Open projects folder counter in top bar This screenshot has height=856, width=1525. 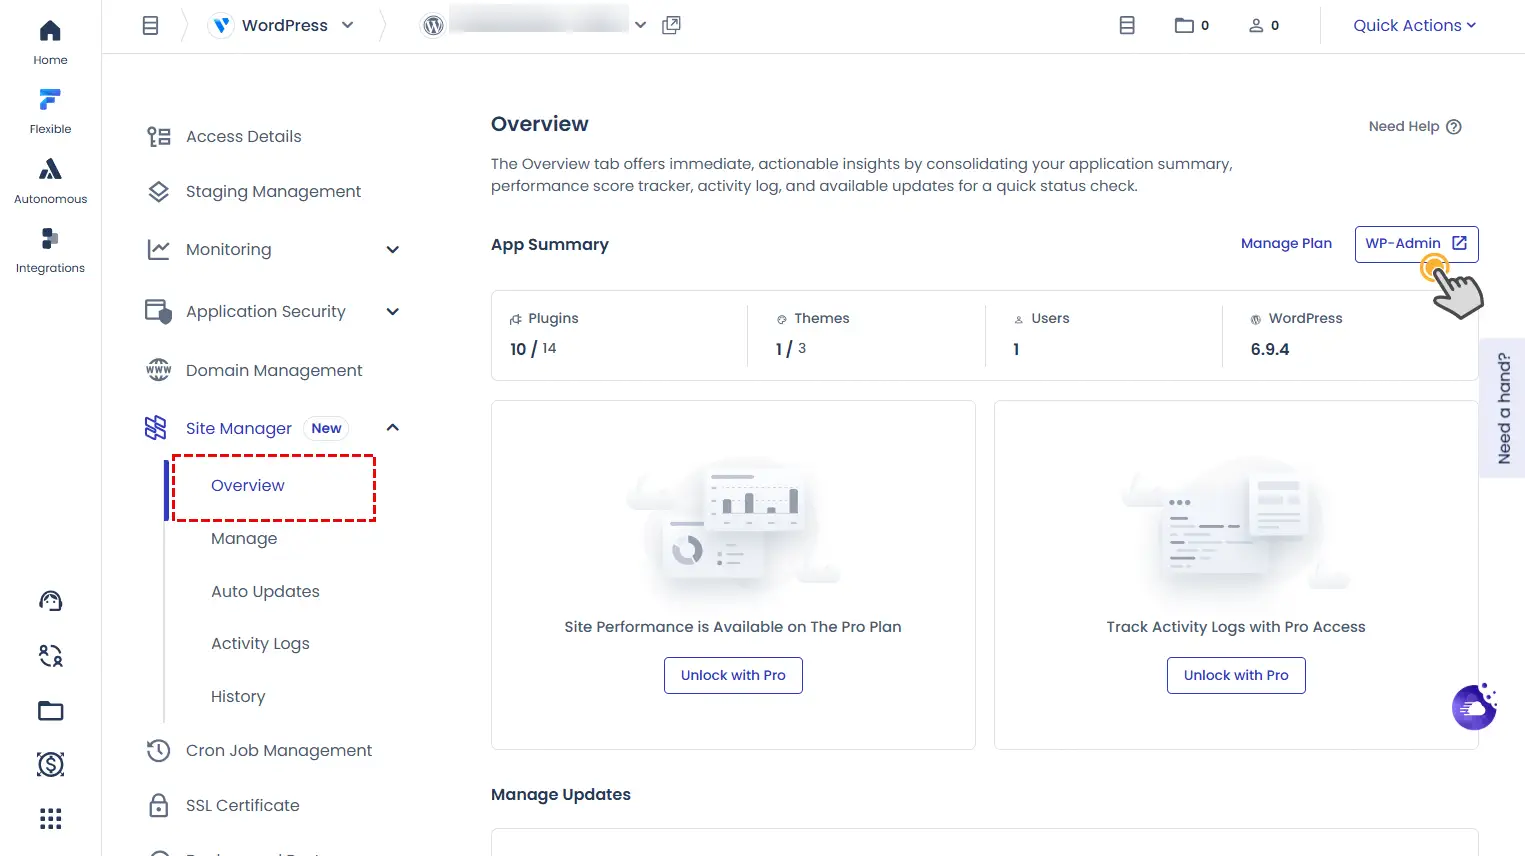1192,25
